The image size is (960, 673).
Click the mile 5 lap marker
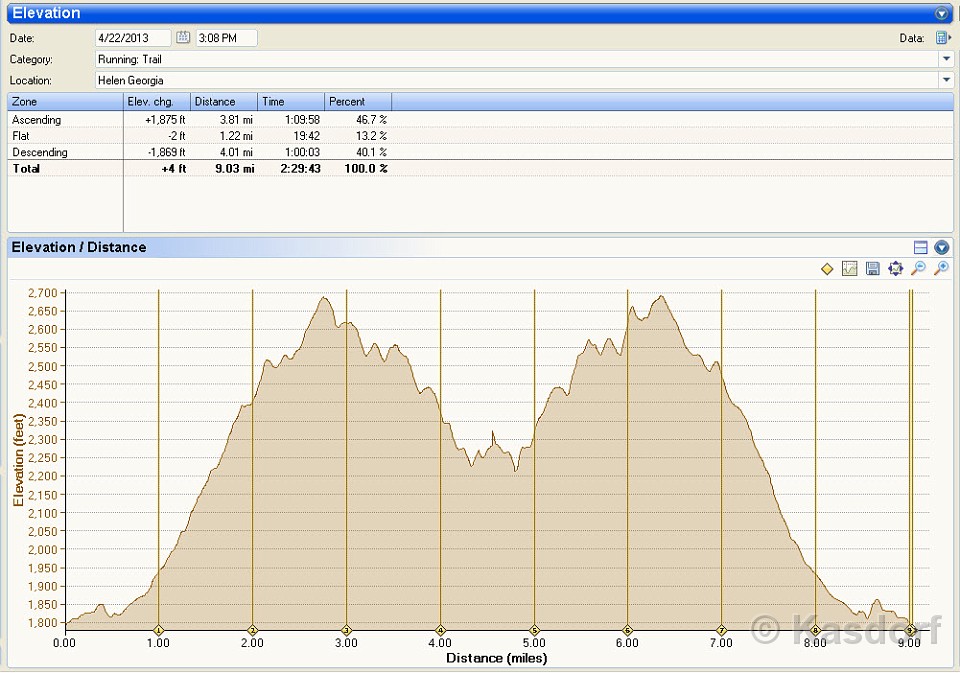tap(534, 630)
